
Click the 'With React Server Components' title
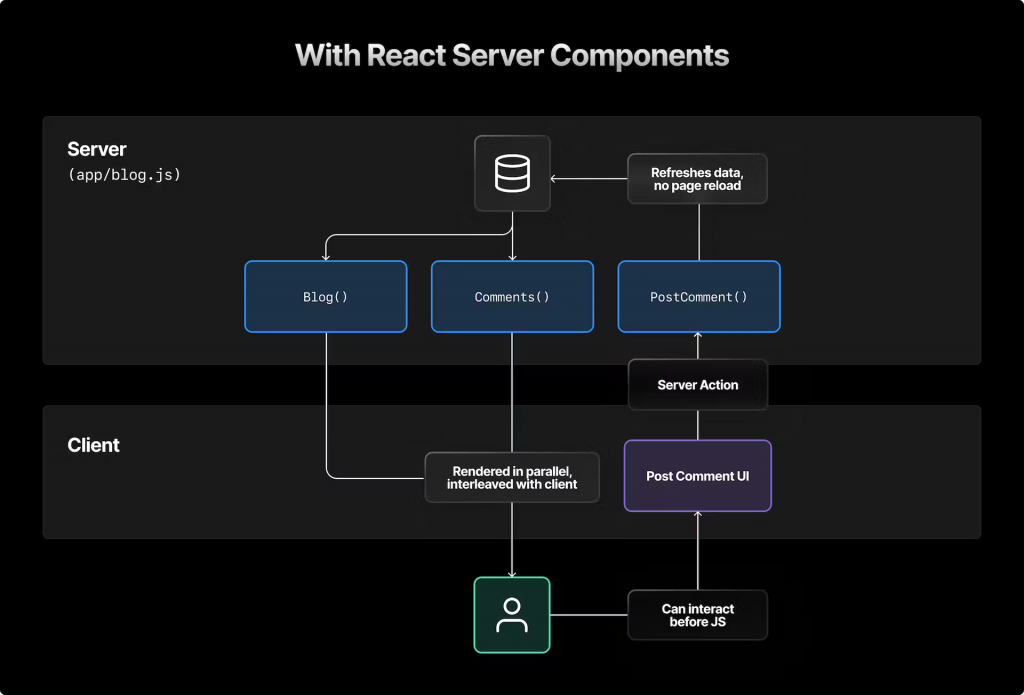[x=512, y=55]
